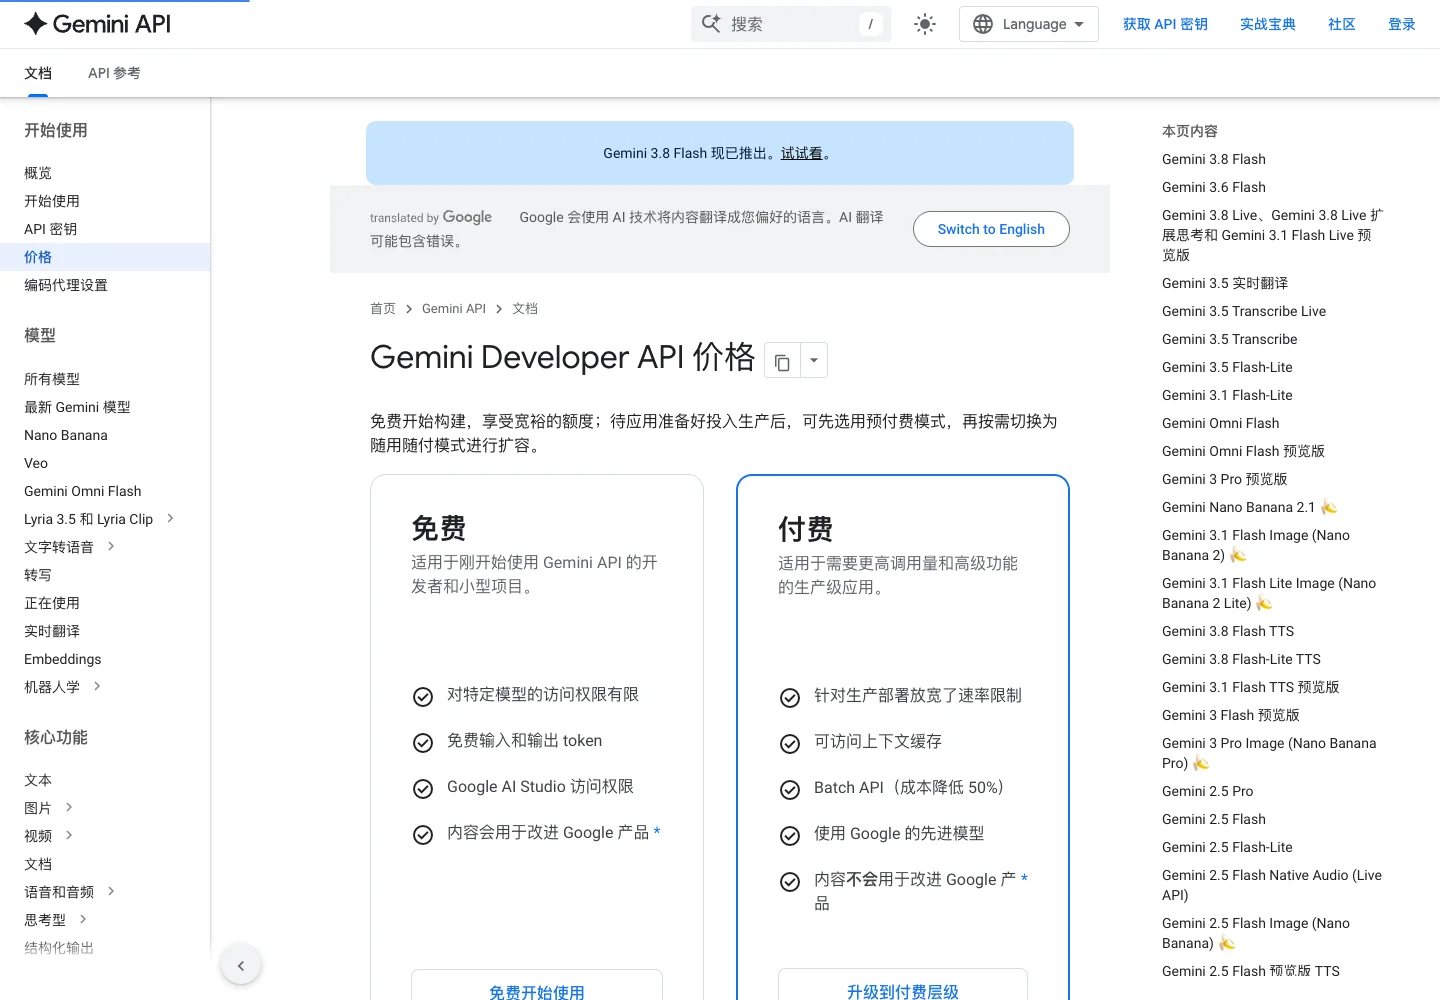The width and height of the screenshot is (1440, 1000).
Task: Click the check icon beside 可访问上下文缓存
Action: [x=790, y=744]
